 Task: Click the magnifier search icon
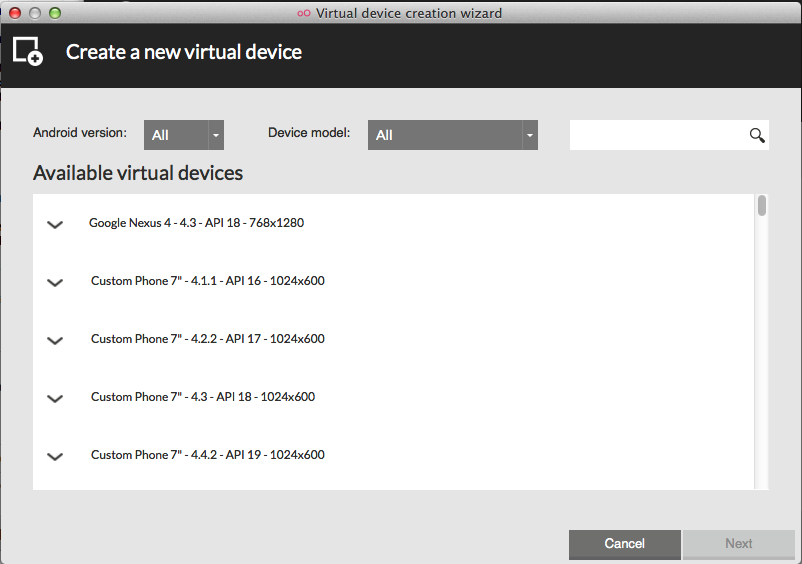click(x=757, y=135)
